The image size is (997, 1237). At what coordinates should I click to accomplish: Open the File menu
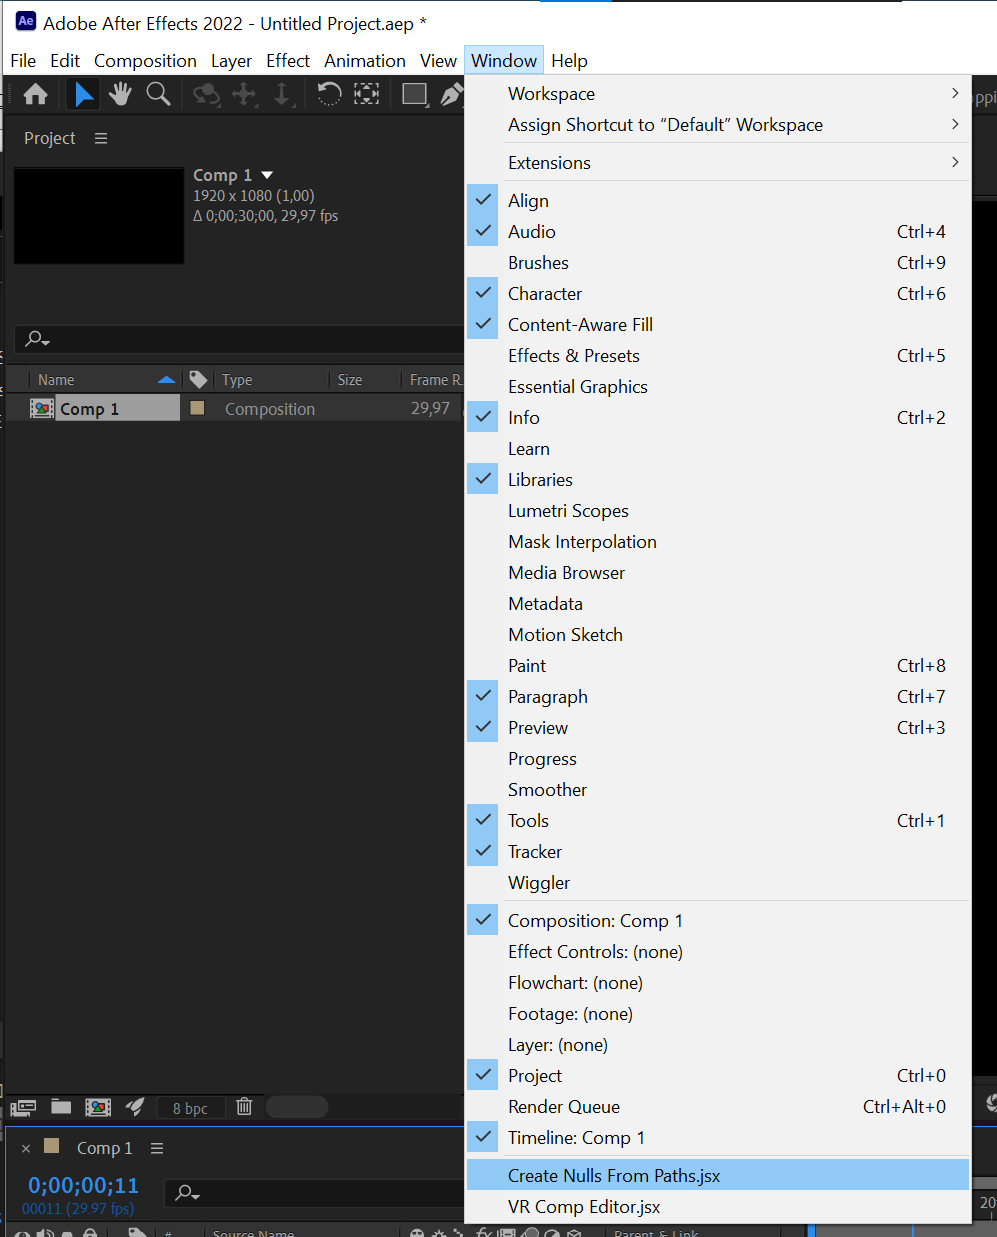tap(23, 60)
